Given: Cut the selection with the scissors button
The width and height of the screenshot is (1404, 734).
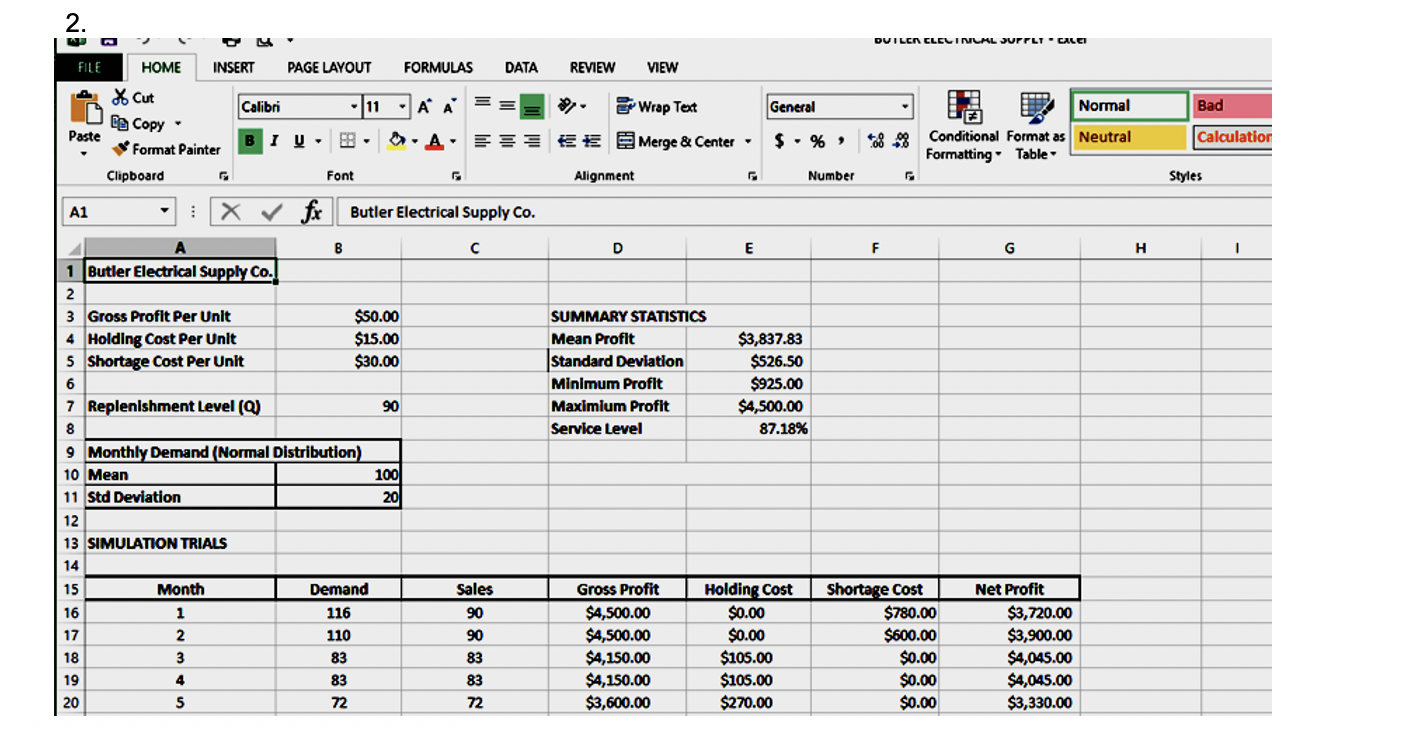Looking at the screenshot, I should (x=133, y=98).
